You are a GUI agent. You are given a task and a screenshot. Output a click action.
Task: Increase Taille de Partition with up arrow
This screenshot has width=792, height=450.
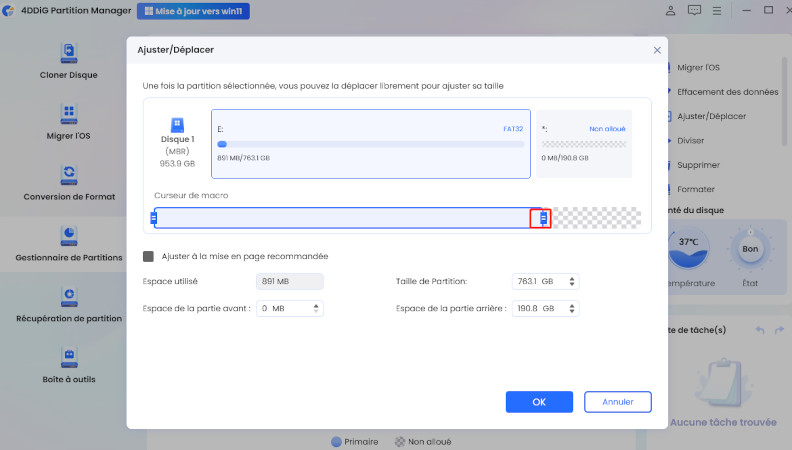(571, 278)
